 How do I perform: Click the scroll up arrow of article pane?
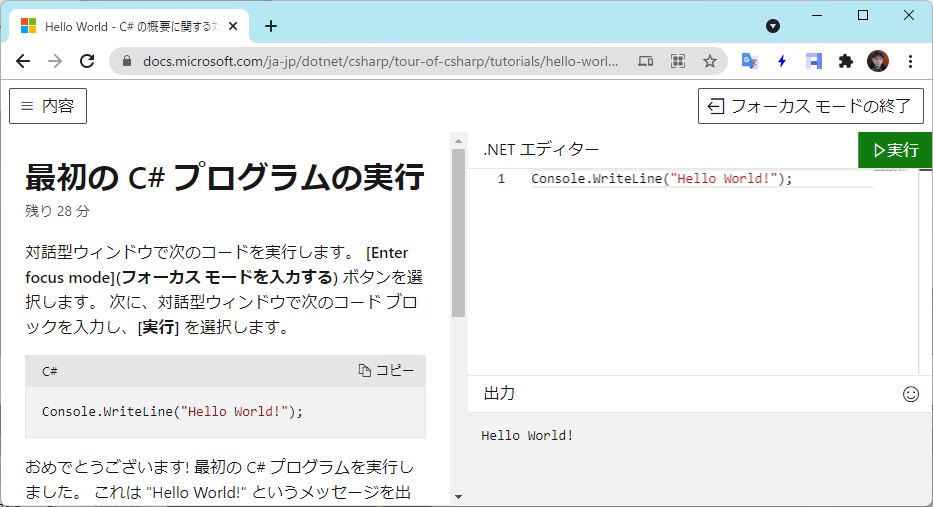tap(458, 141)
